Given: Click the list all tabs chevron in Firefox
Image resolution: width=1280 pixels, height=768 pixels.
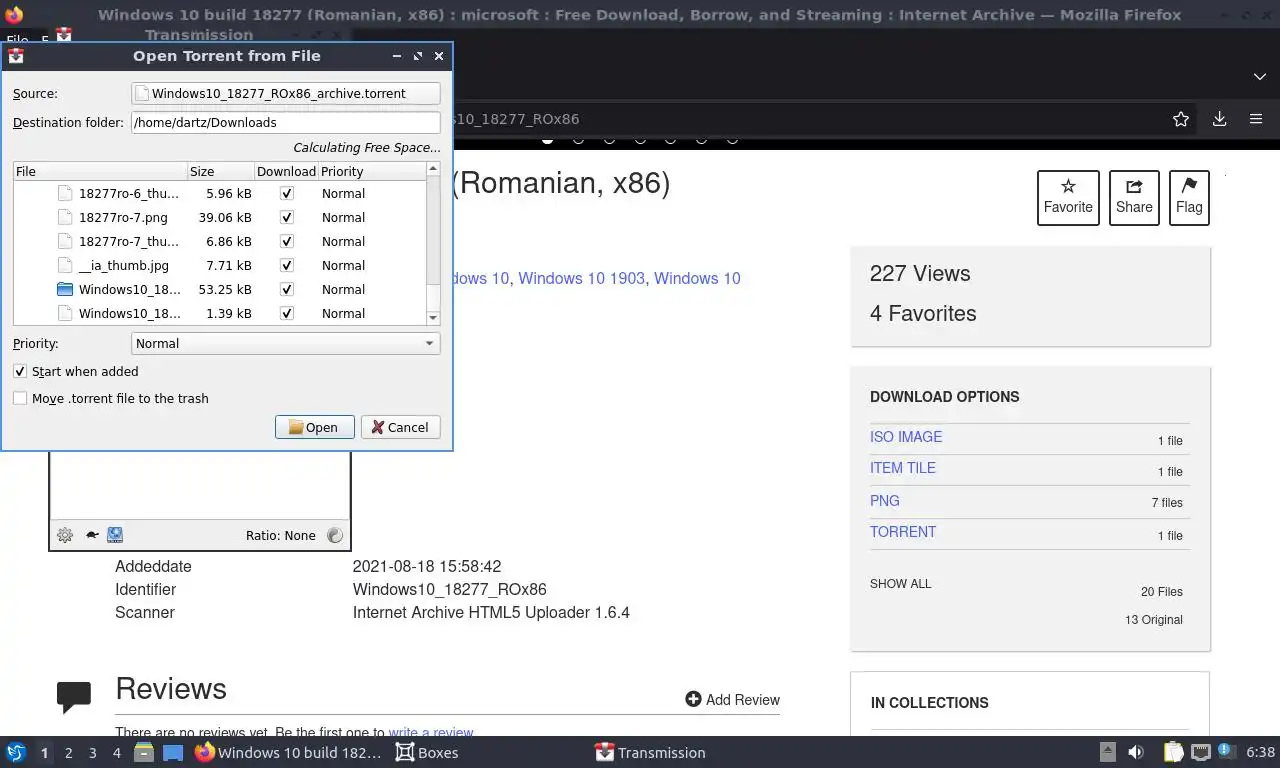Looking at the screenshot, I should click(x=1259, y=76).
